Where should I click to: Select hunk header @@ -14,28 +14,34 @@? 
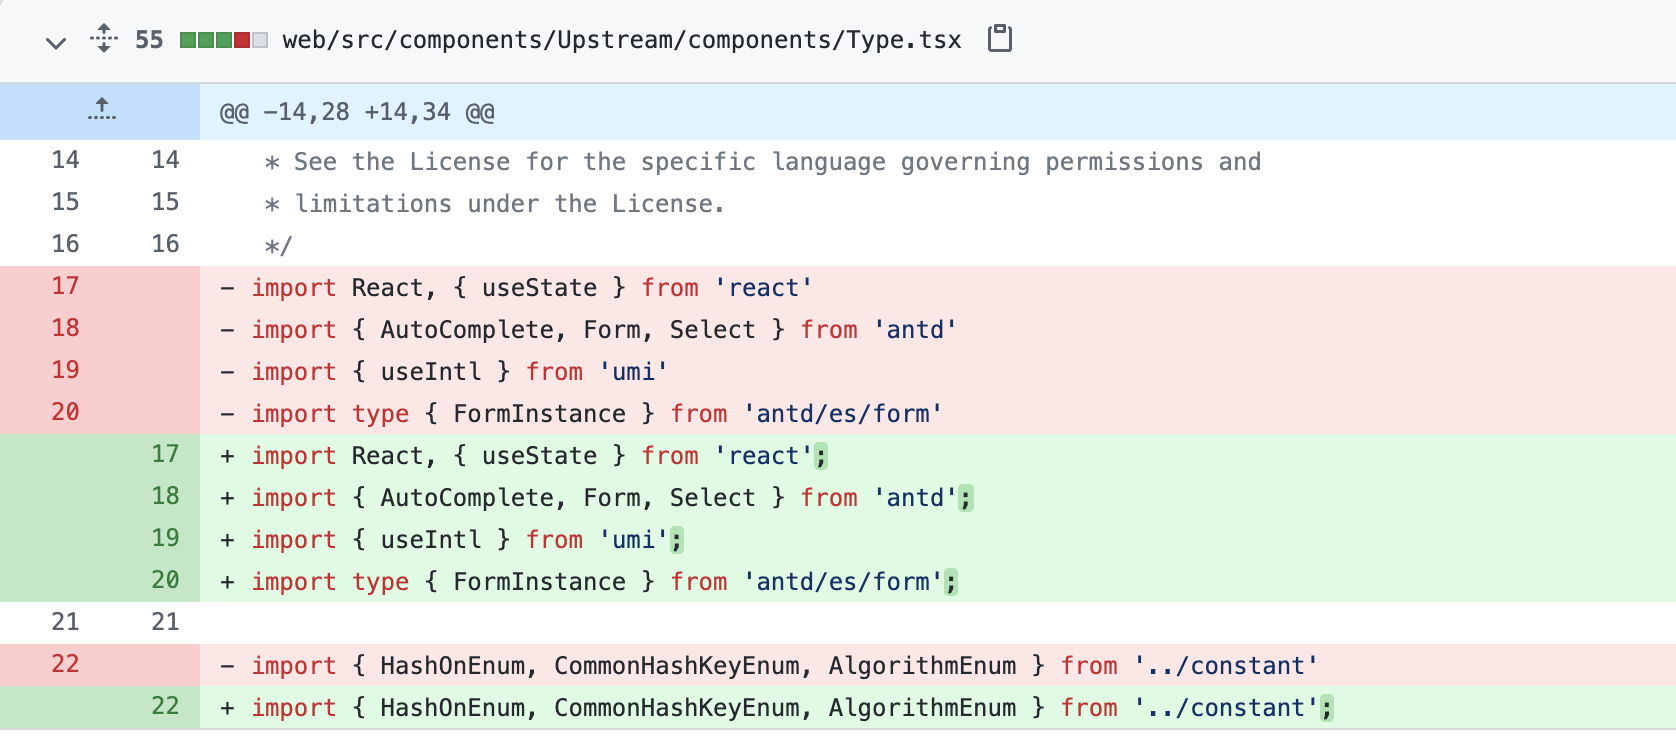pyautogui.click(x=357, y=112)
